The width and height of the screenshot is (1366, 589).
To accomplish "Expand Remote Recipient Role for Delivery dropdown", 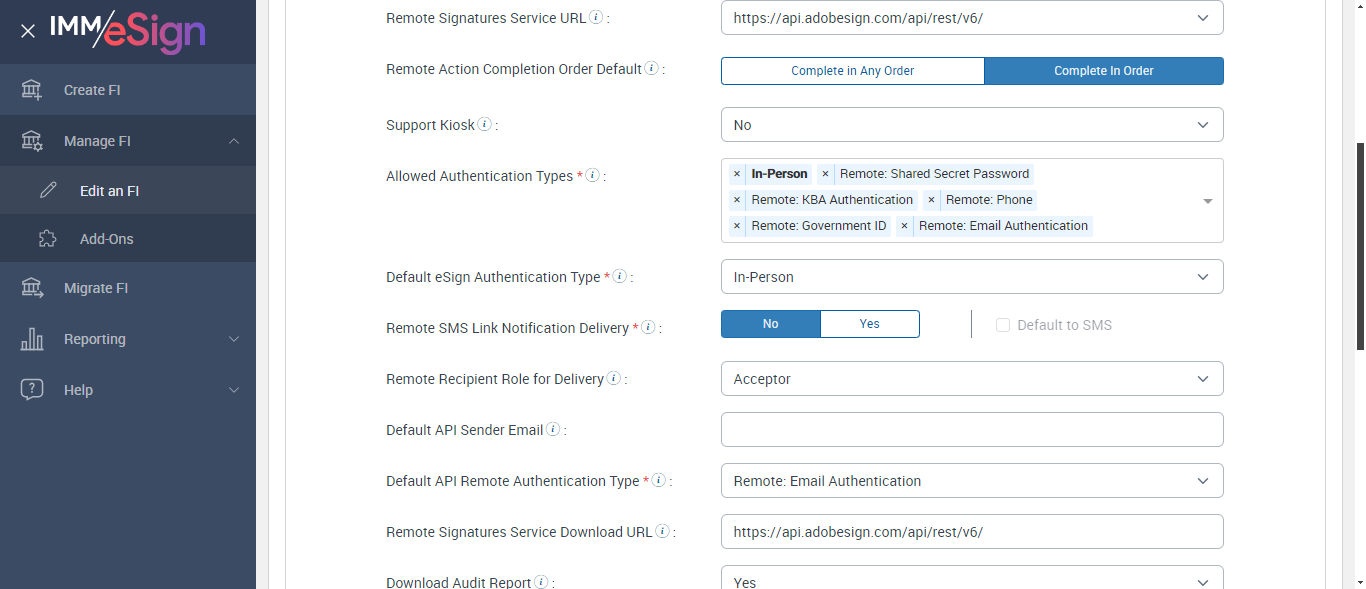I will [971, 379].
